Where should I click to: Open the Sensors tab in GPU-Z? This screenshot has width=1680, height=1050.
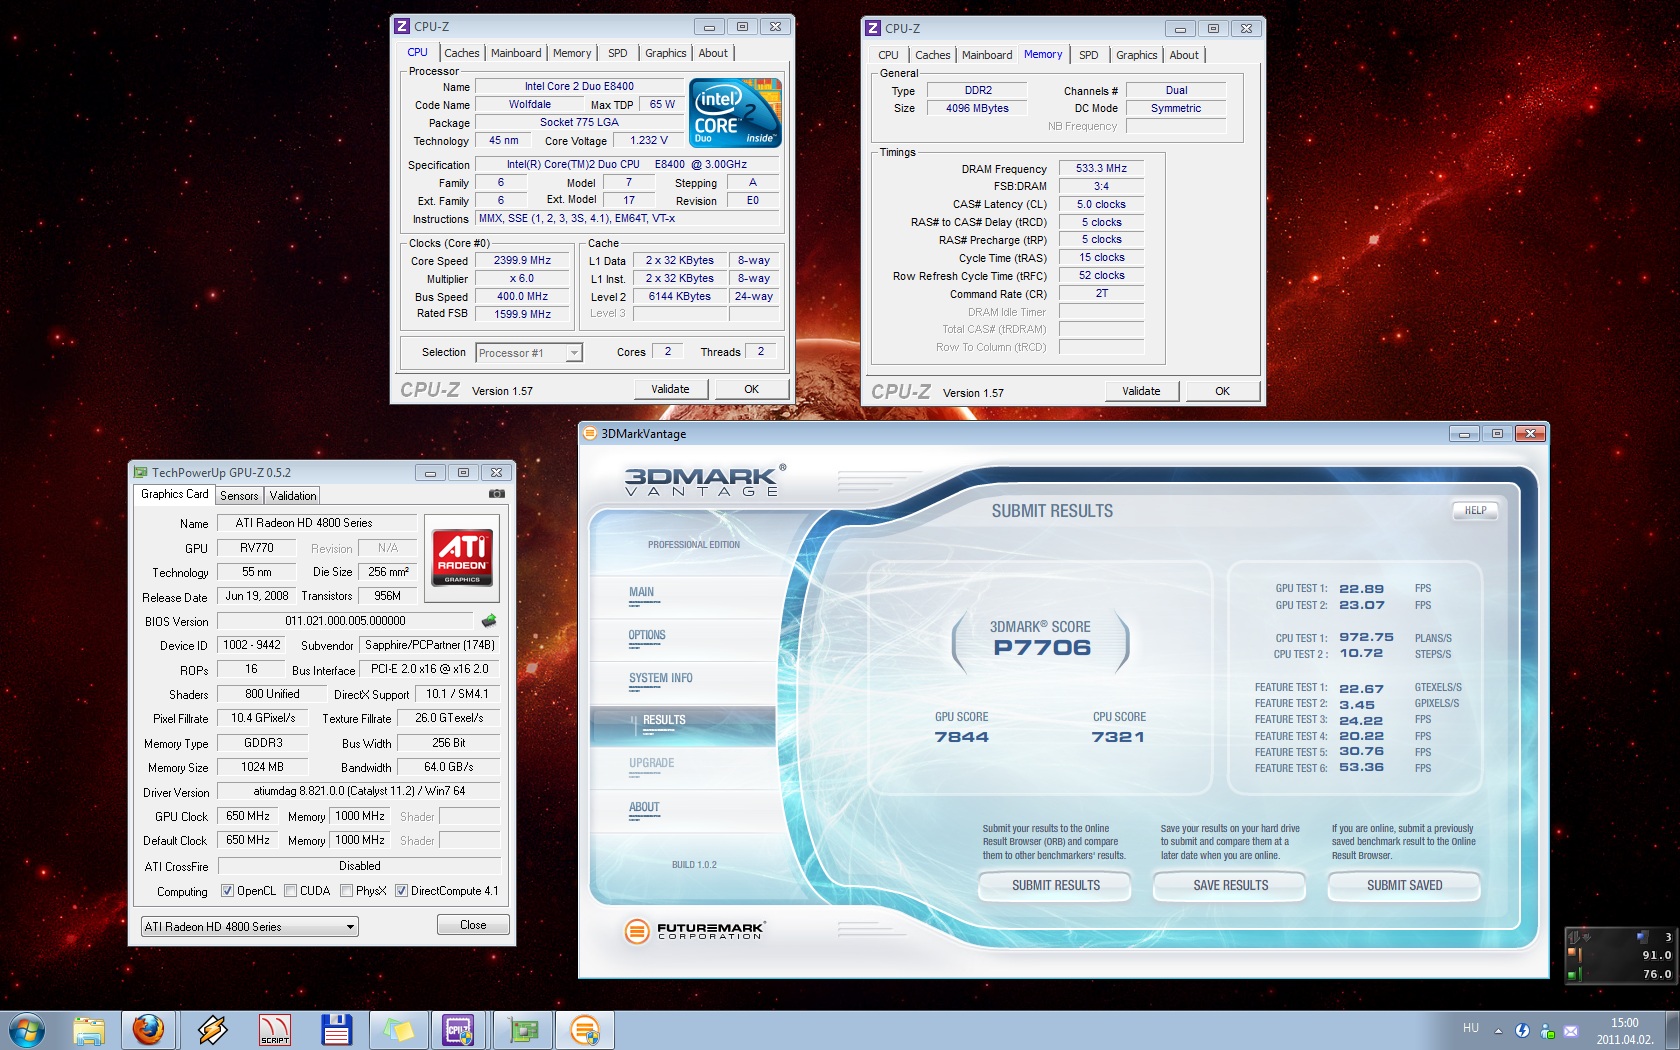tap(239, 496)
